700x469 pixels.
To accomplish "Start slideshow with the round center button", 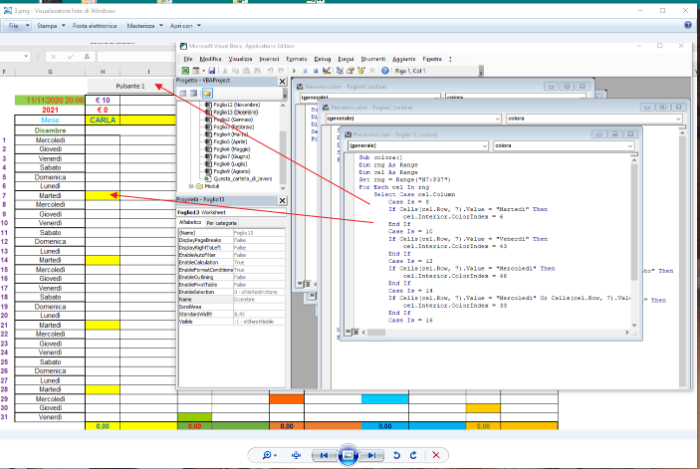I will click(348, 455).
